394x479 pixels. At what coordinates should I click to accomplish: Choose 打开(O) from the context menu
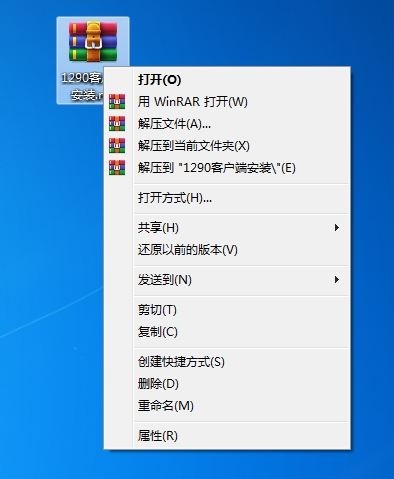[227, 80]
